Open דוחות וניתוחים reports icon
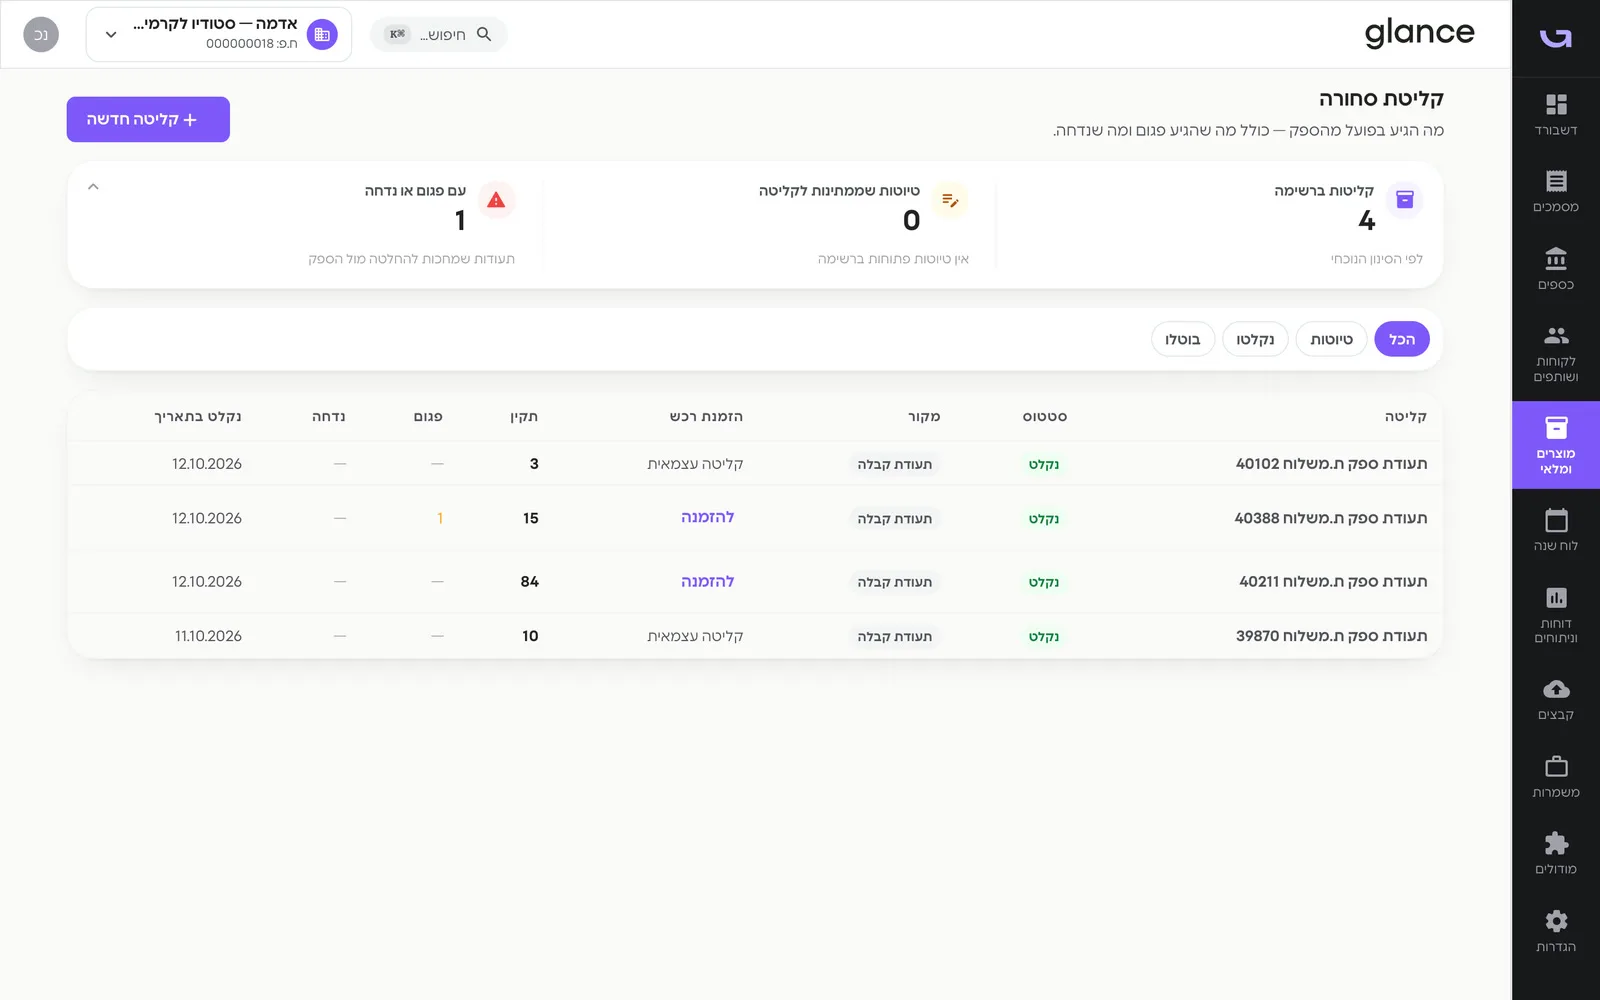The height and width of the screenshot is (1000, 1600). (x=1556, y=614)
